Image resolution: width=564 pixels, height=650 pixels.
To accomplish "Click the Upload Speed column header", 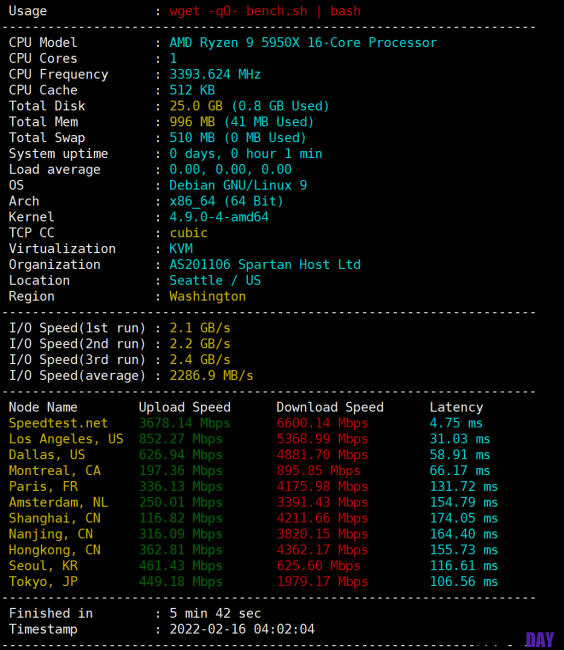I will coord(184,407).
